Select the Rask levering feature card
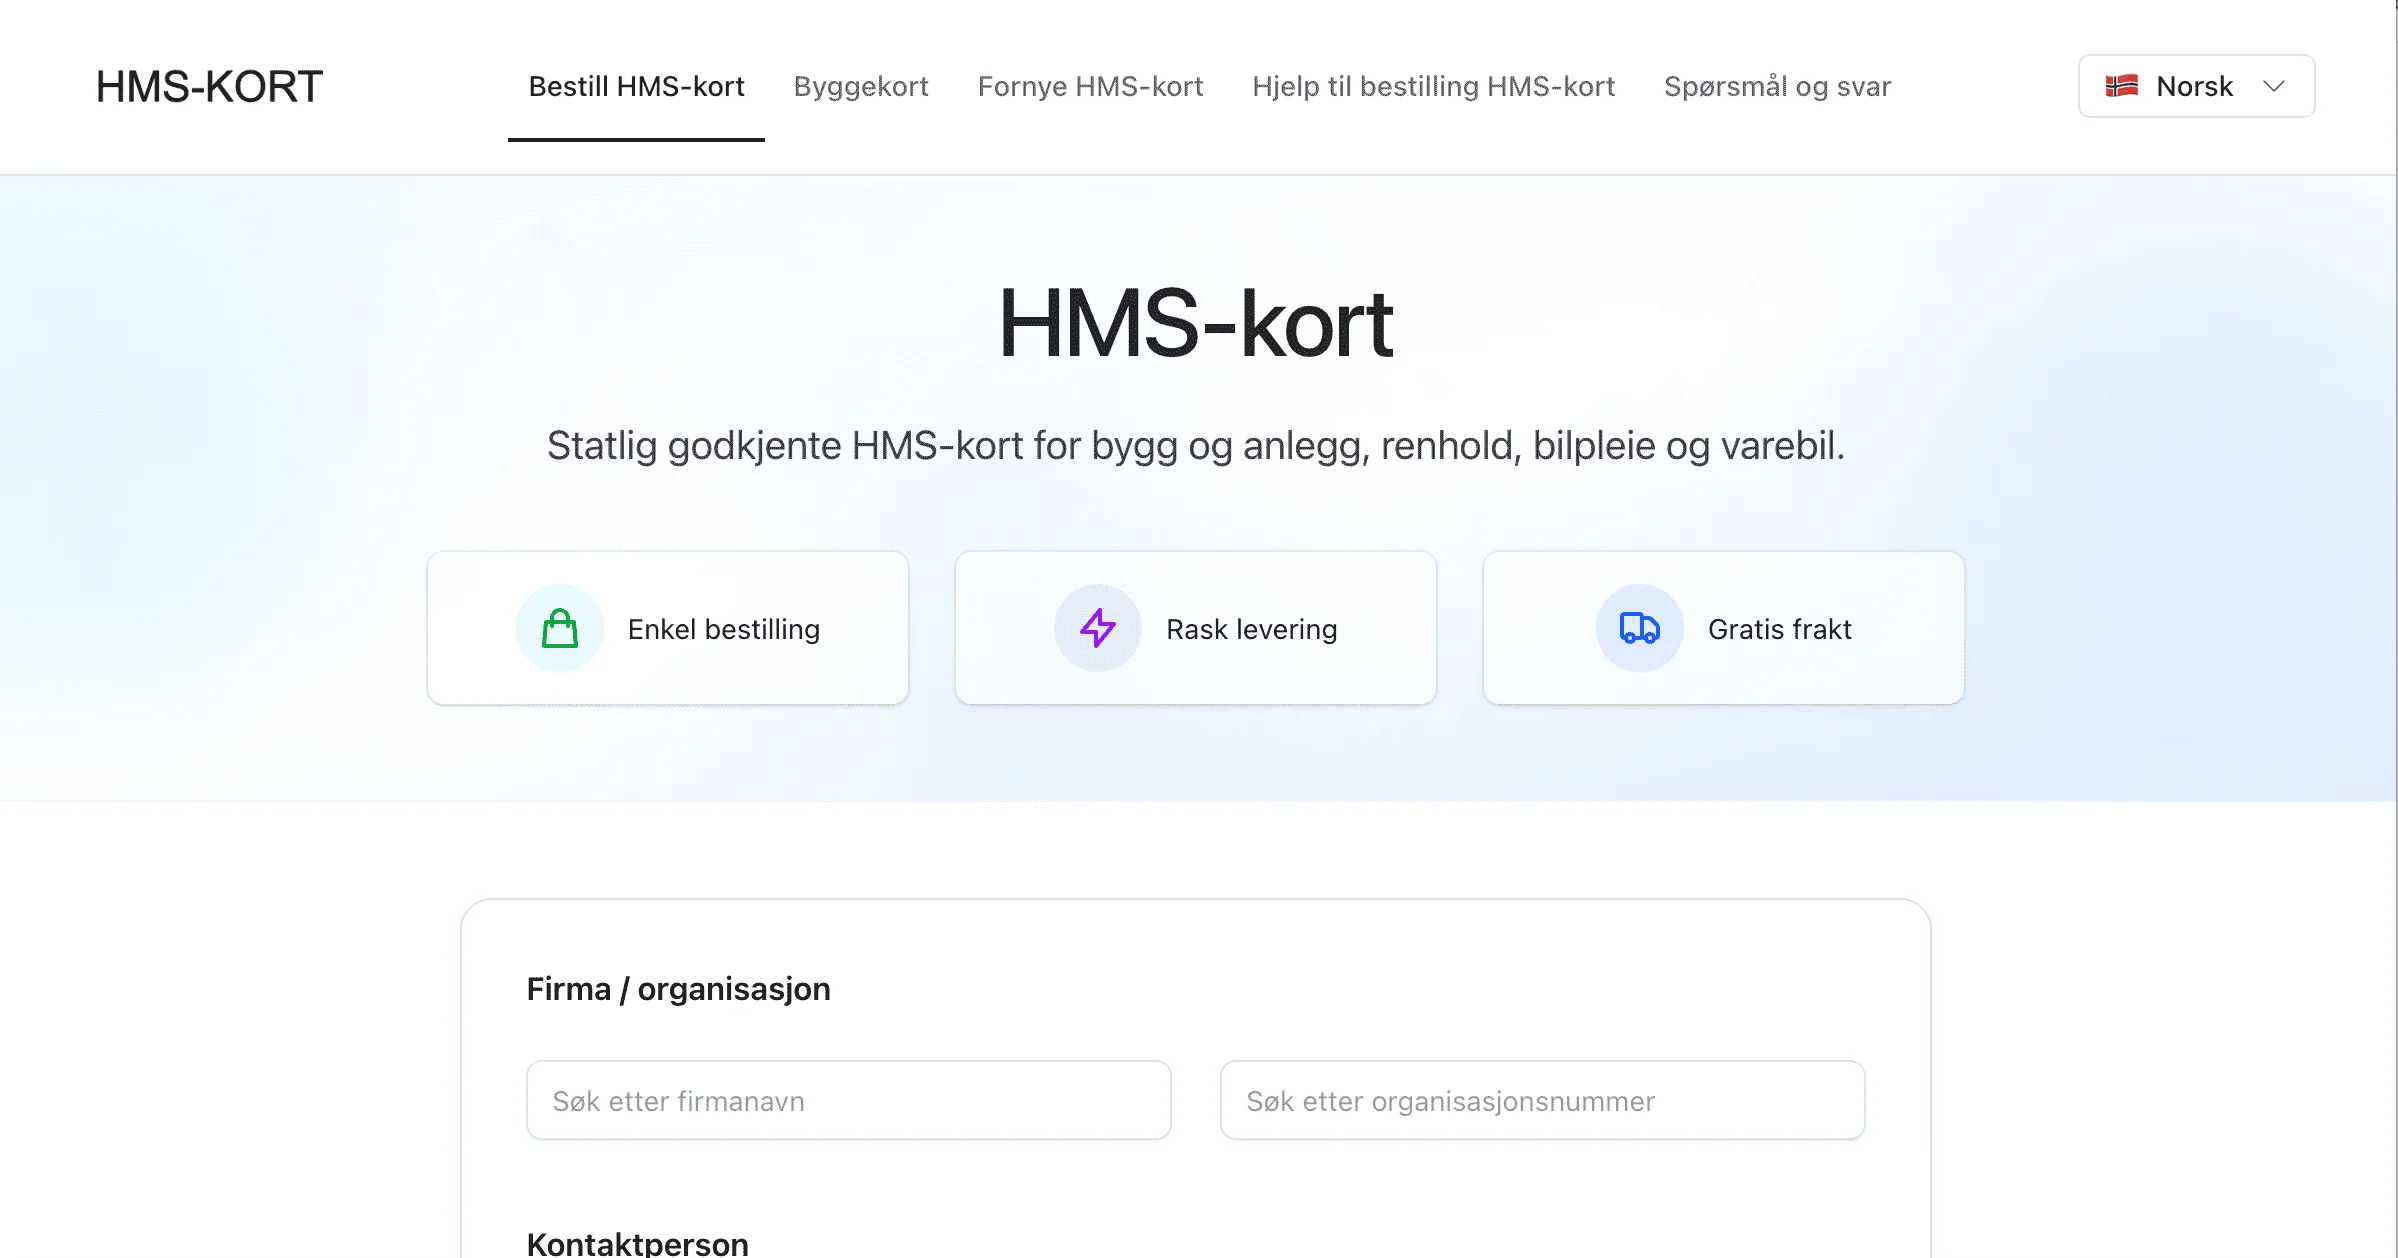2398x1258 pixels. click(x=1196, y=628)
